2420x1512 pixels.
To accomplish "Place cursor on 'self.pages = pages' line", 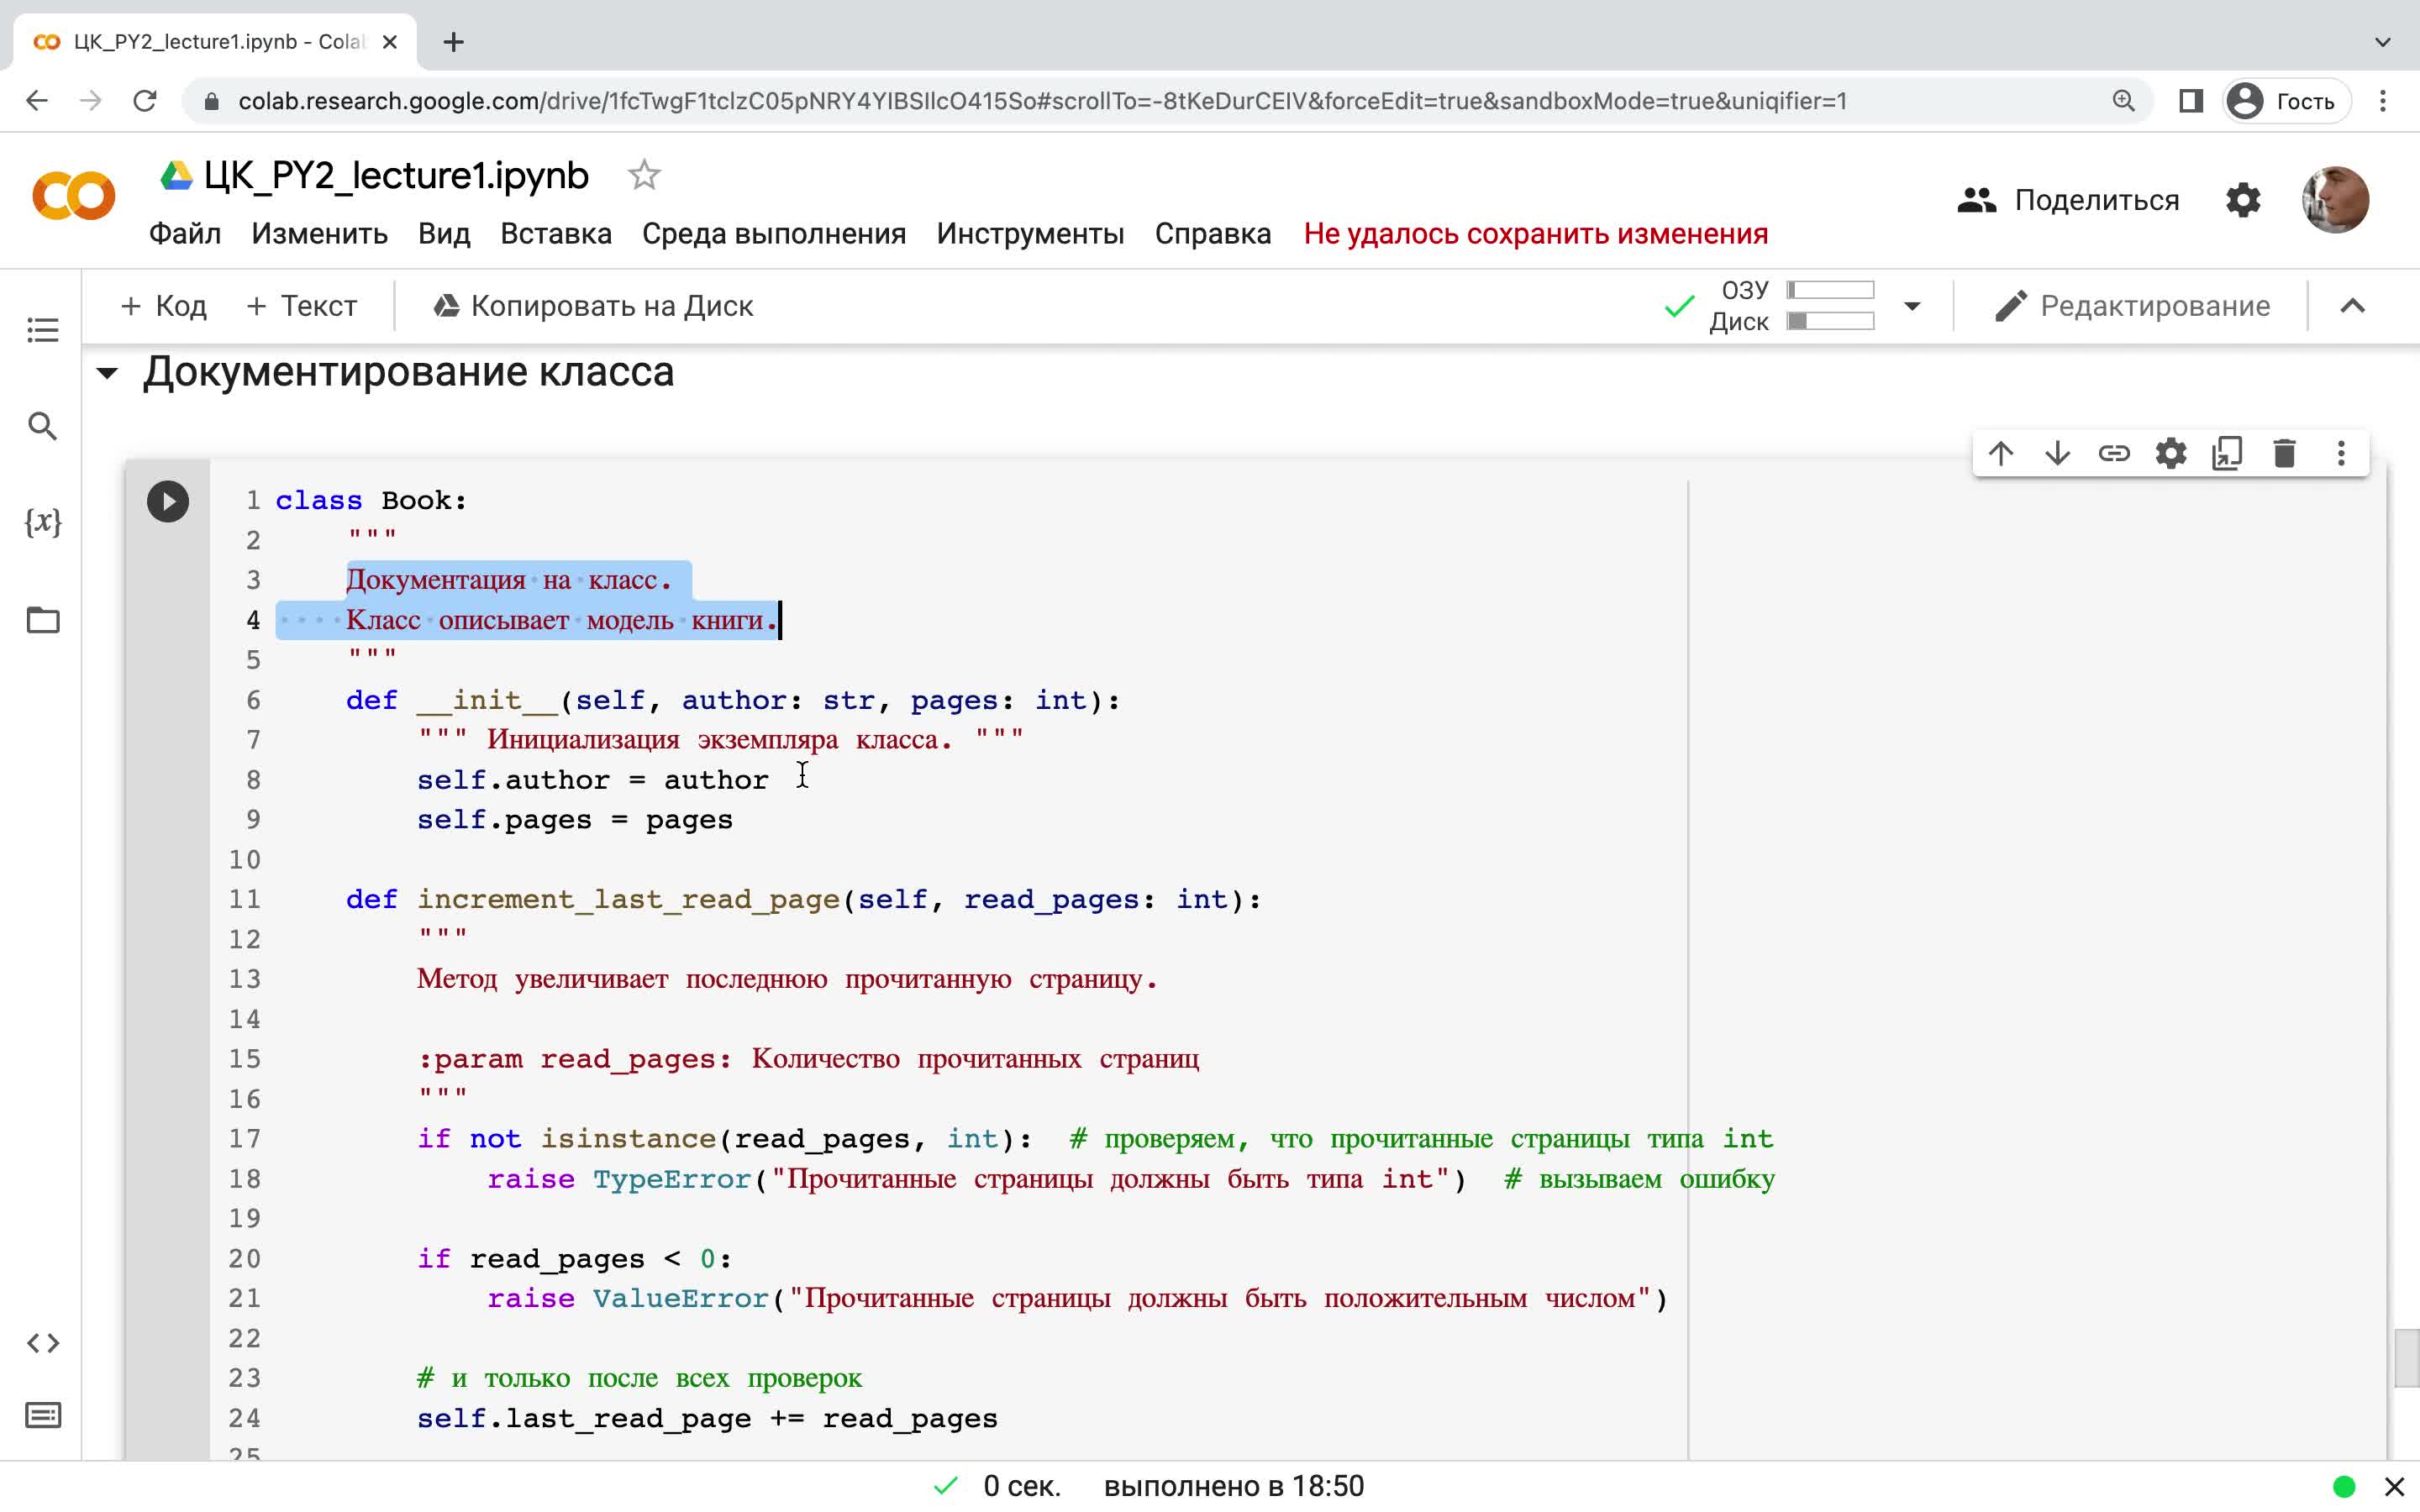I will [x=575, y=820].
